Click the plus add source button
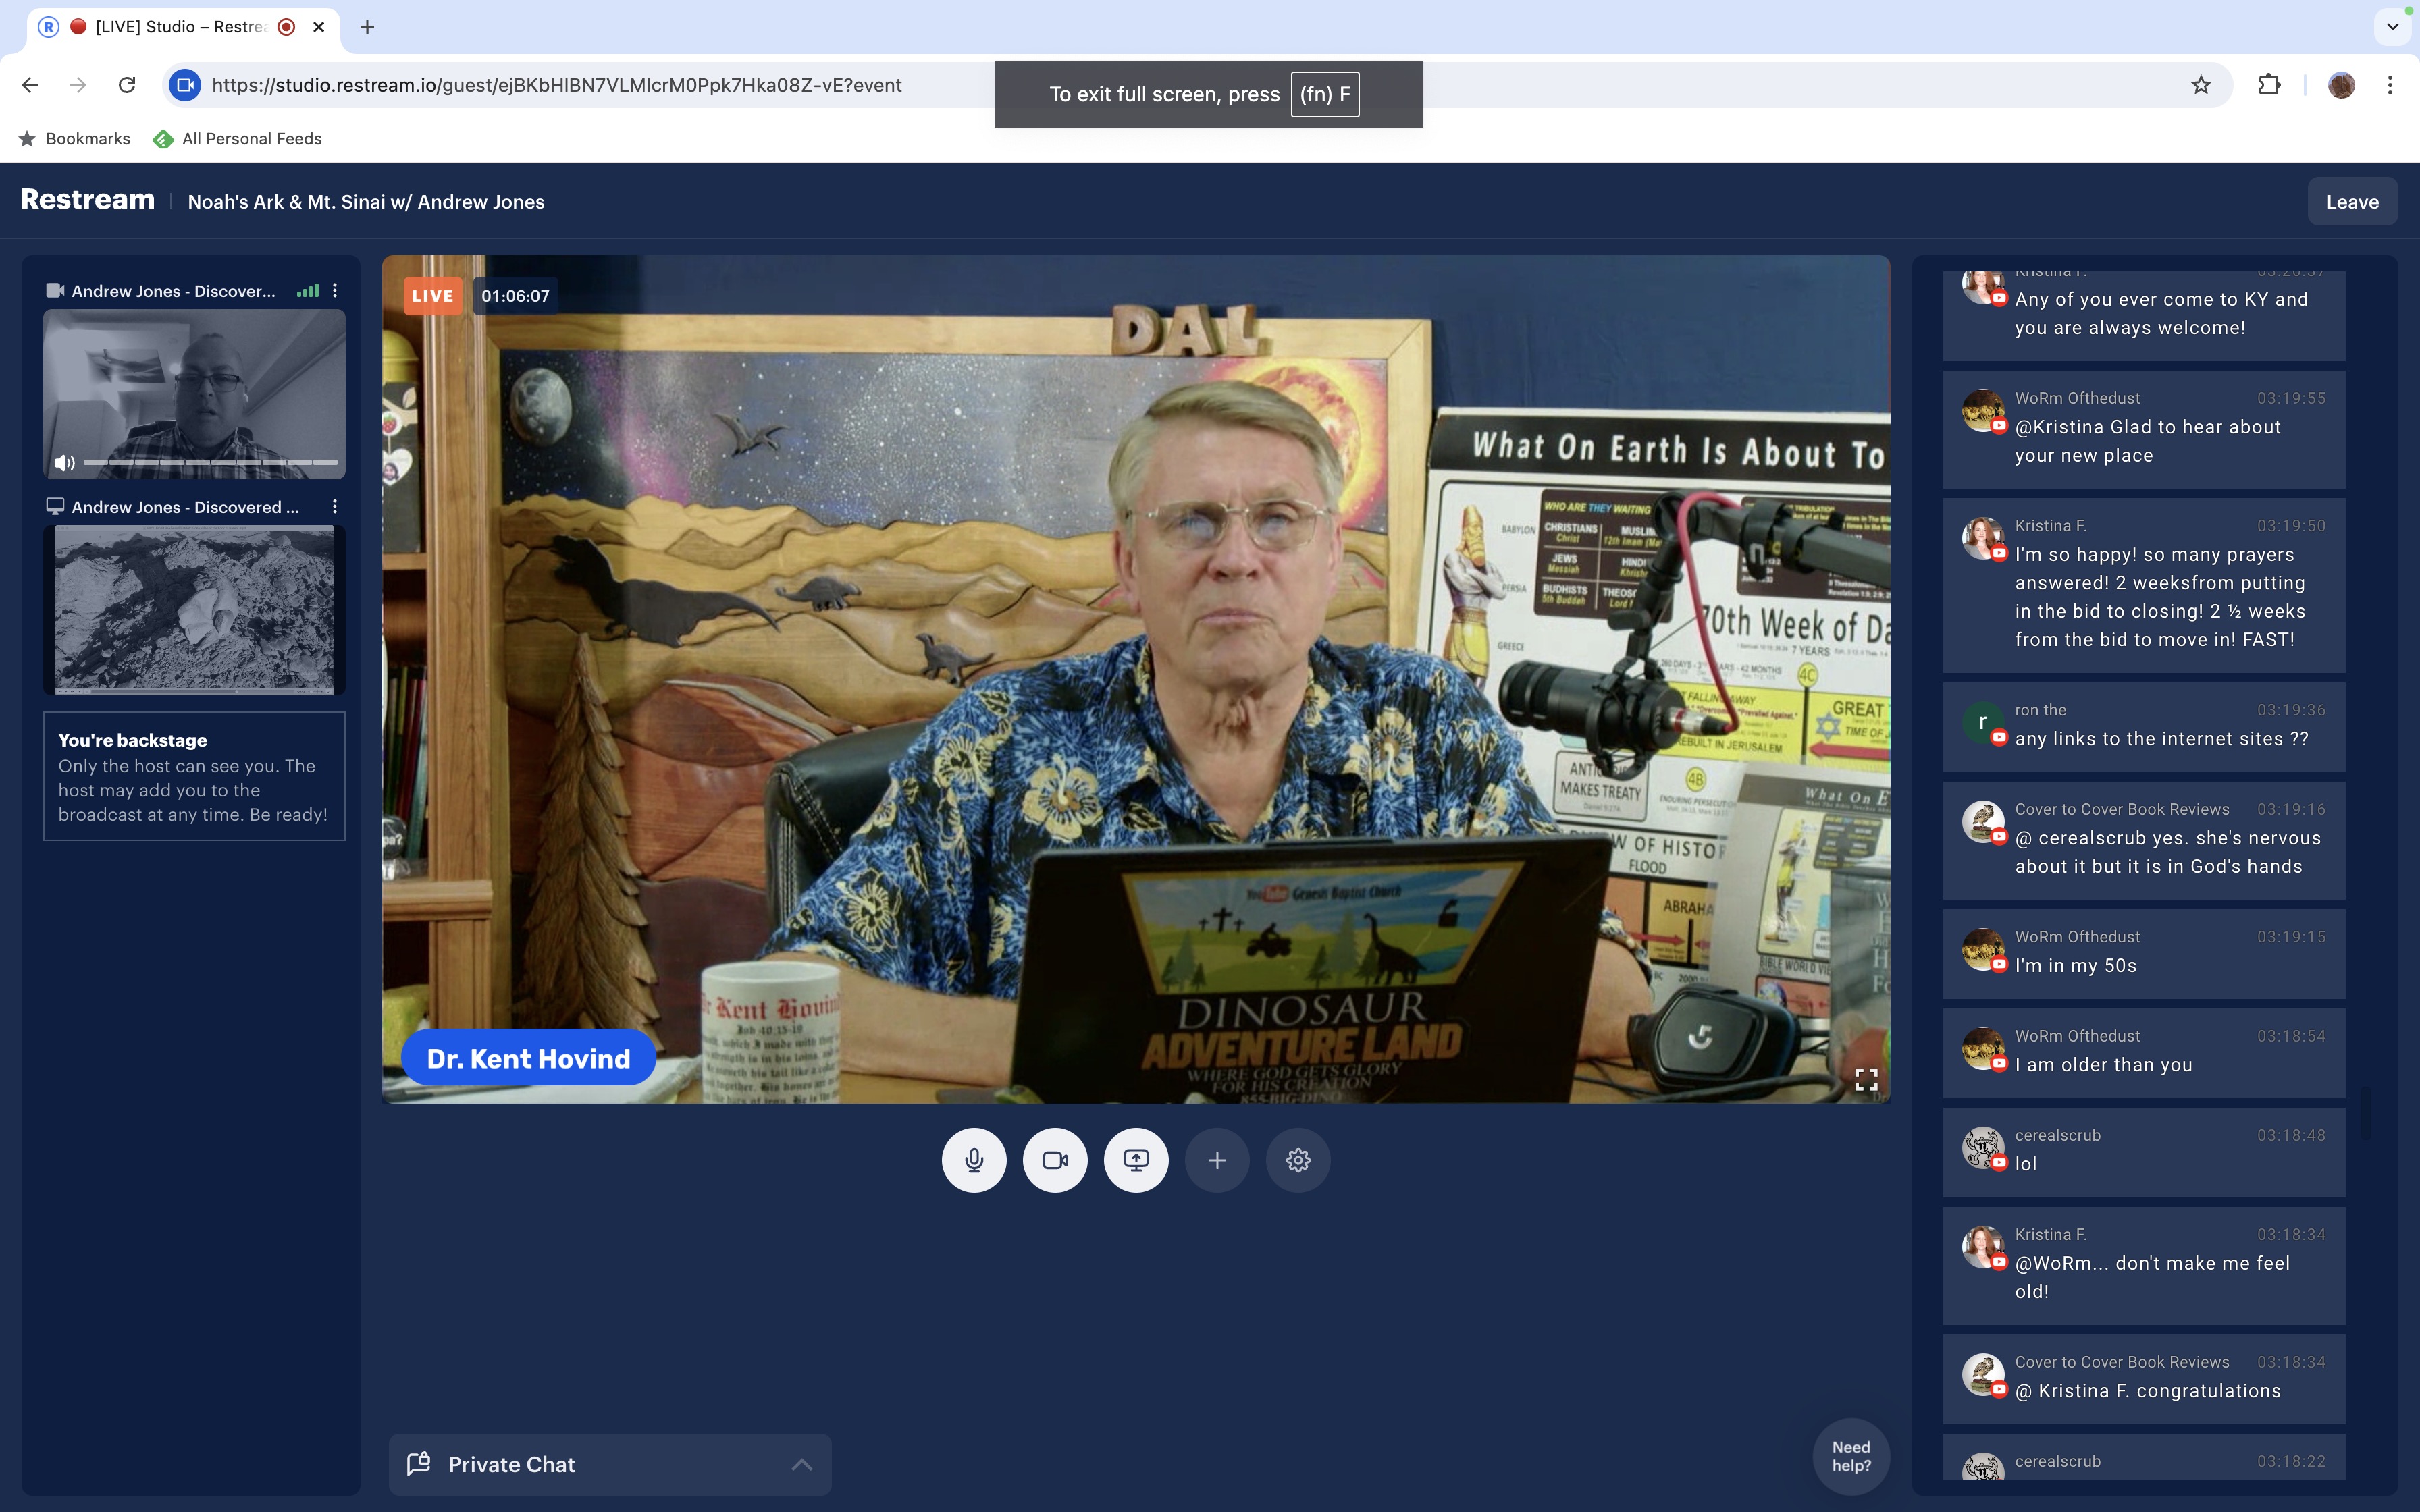The height and width of the screenshot is (1512, 2420). (x=1217, y=1160)
